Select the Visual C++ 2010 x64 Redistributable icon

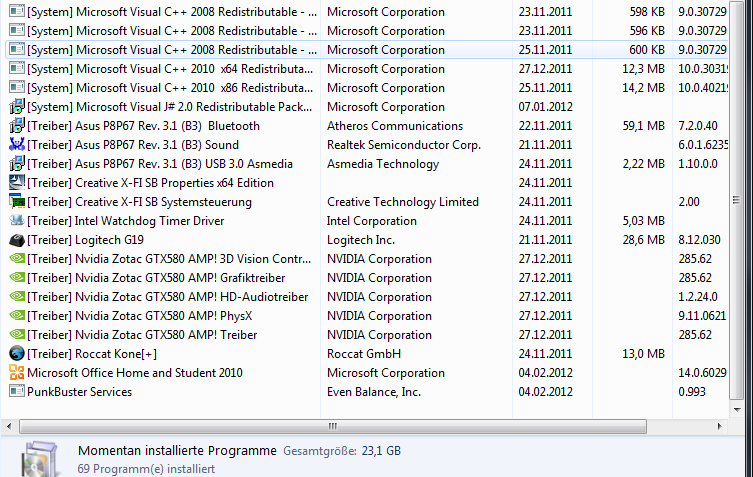17,69
